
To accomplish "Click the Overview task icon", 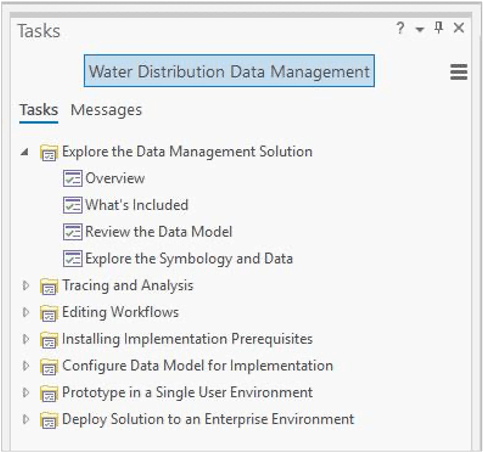I will click(x=72, y=178).
